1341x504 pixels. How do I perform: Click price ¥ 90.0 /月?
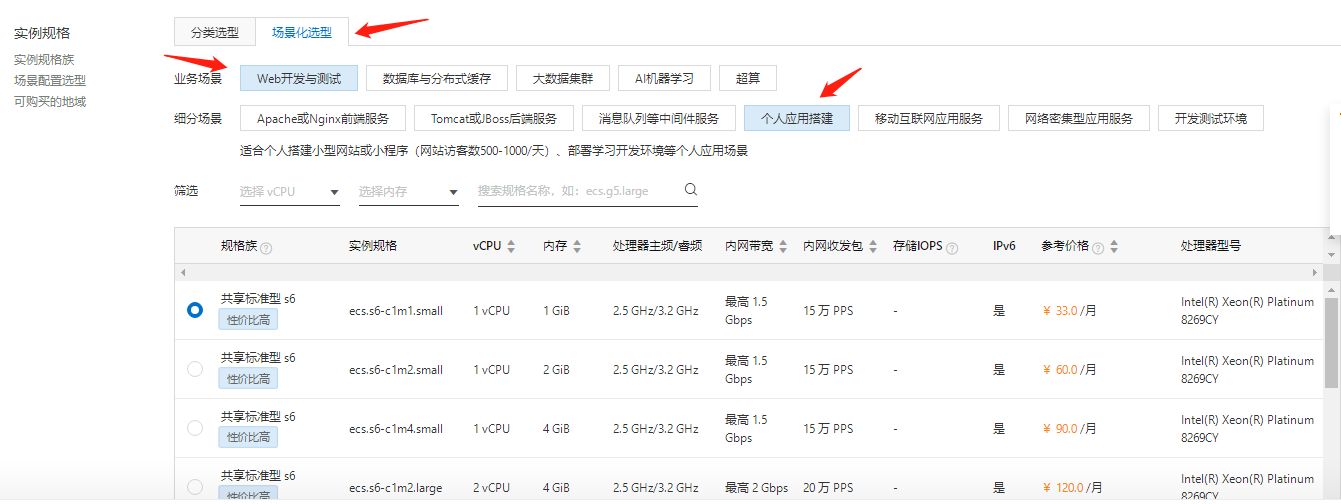coord(1069,429)
